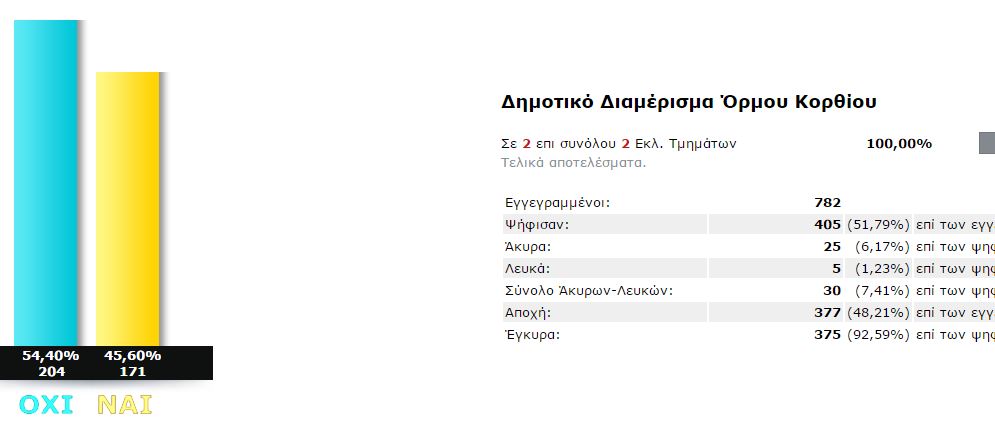Select the Ψήφισαν row
Image resolution: width=995 pixels, height=423 pixels.
click(749, 225)
